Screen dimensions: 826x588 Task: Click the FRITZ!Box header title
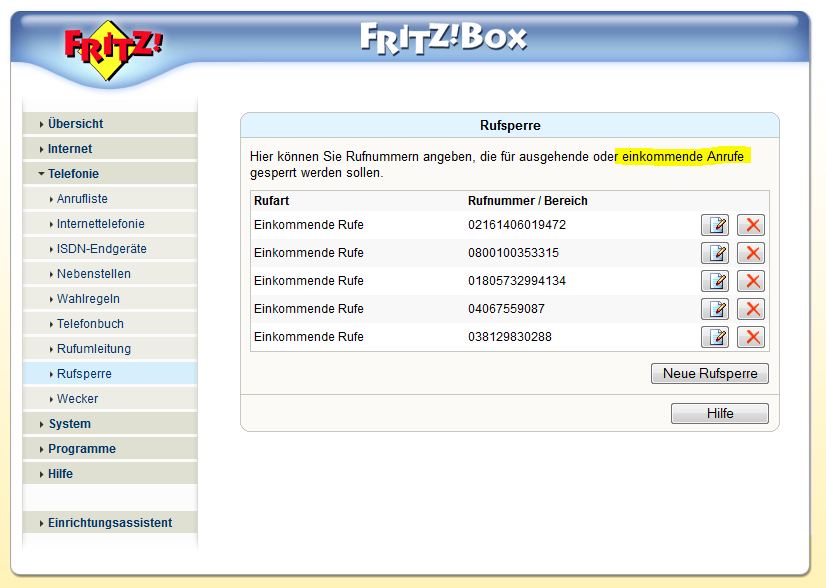click(444, 38)
